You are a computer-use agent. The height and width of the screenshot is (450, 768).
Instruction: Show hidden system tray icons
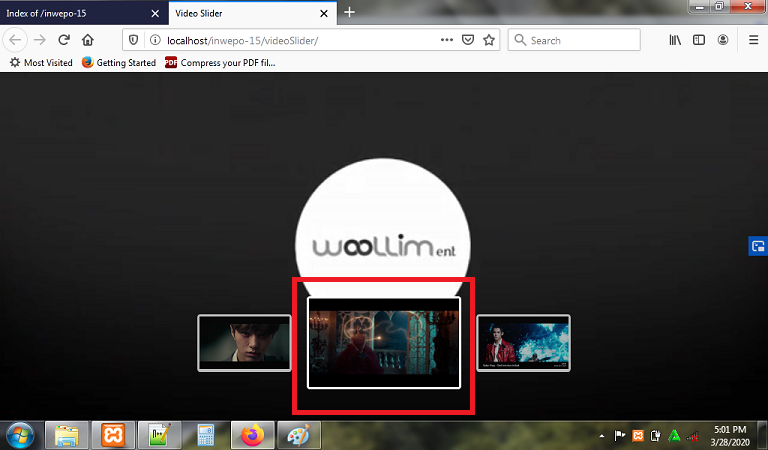(x=602, y=435)
